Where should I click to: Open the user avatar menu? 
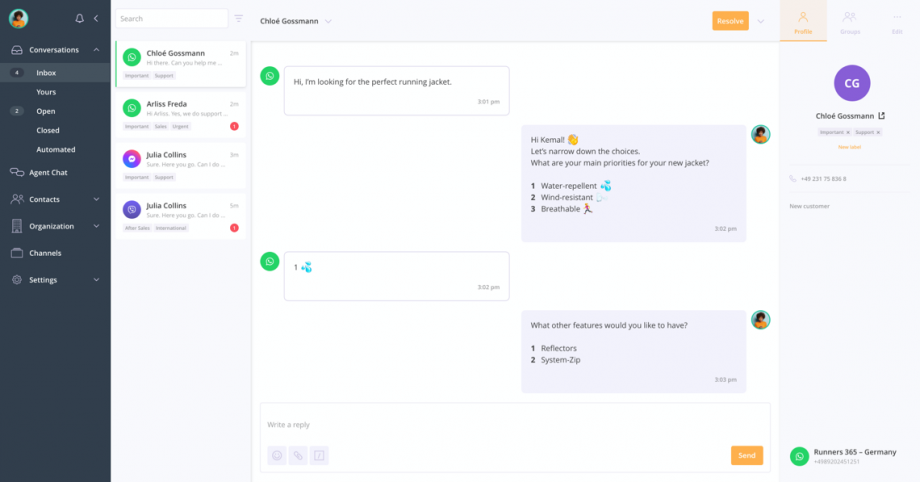pyautogui.click(x=19, y=19)
